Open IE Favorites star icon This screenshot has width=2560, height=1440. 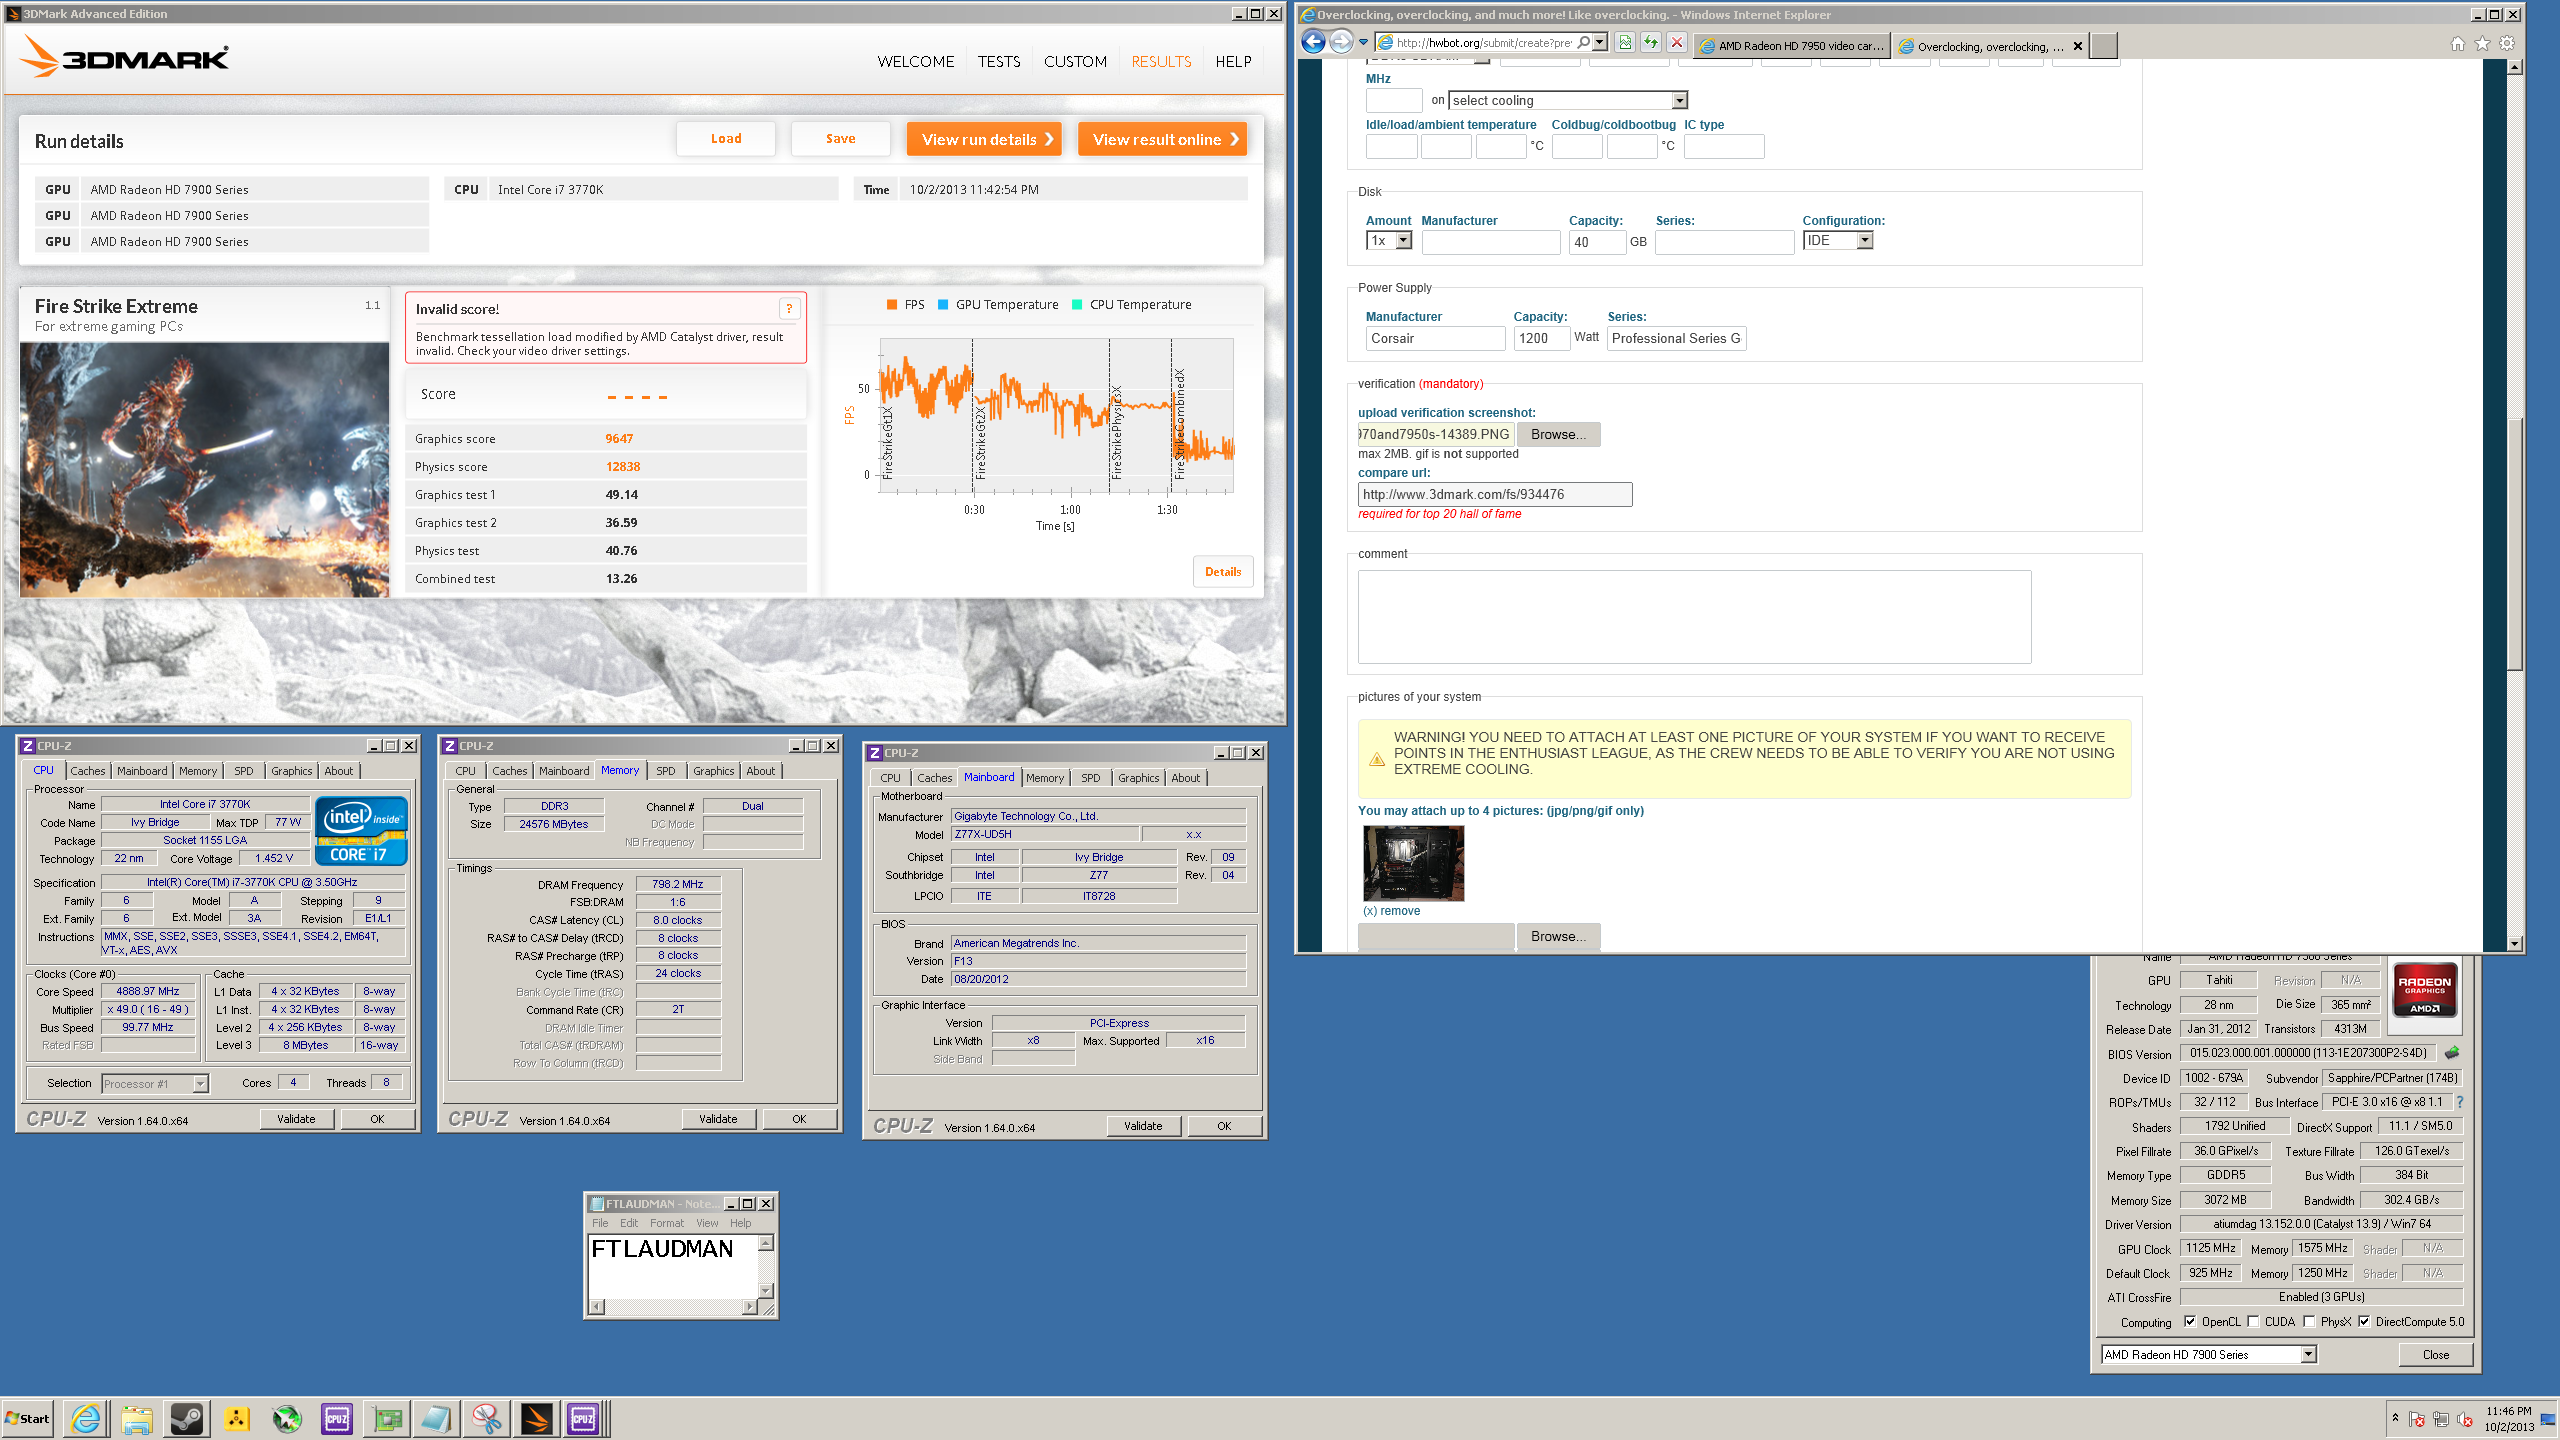[x=2482, y=43]
